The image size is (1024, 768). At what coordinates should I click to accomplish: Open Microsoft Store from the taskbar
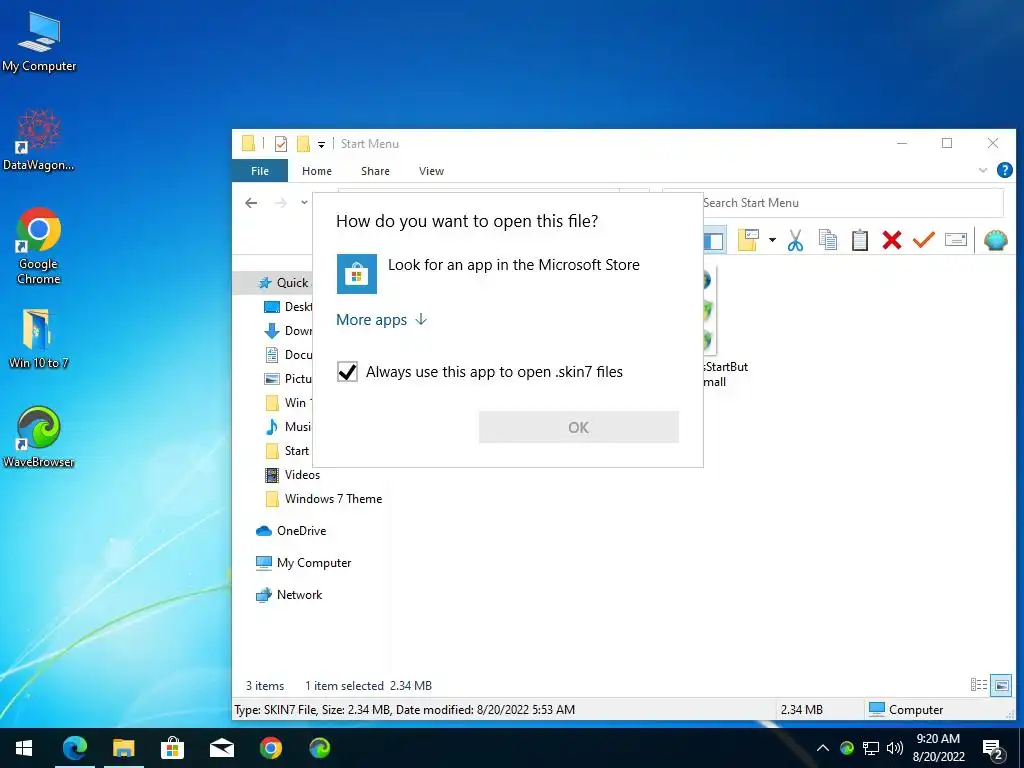(x=172, y=748)
